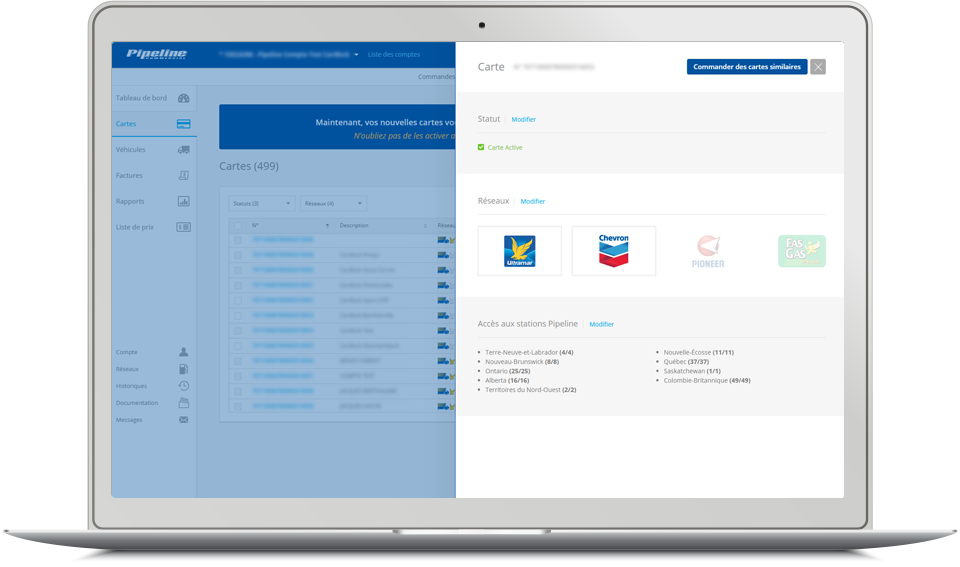This screenshot has height=567, width=960.
Task: Open Messages in the sidebar
Action: (x=129, y=420)
